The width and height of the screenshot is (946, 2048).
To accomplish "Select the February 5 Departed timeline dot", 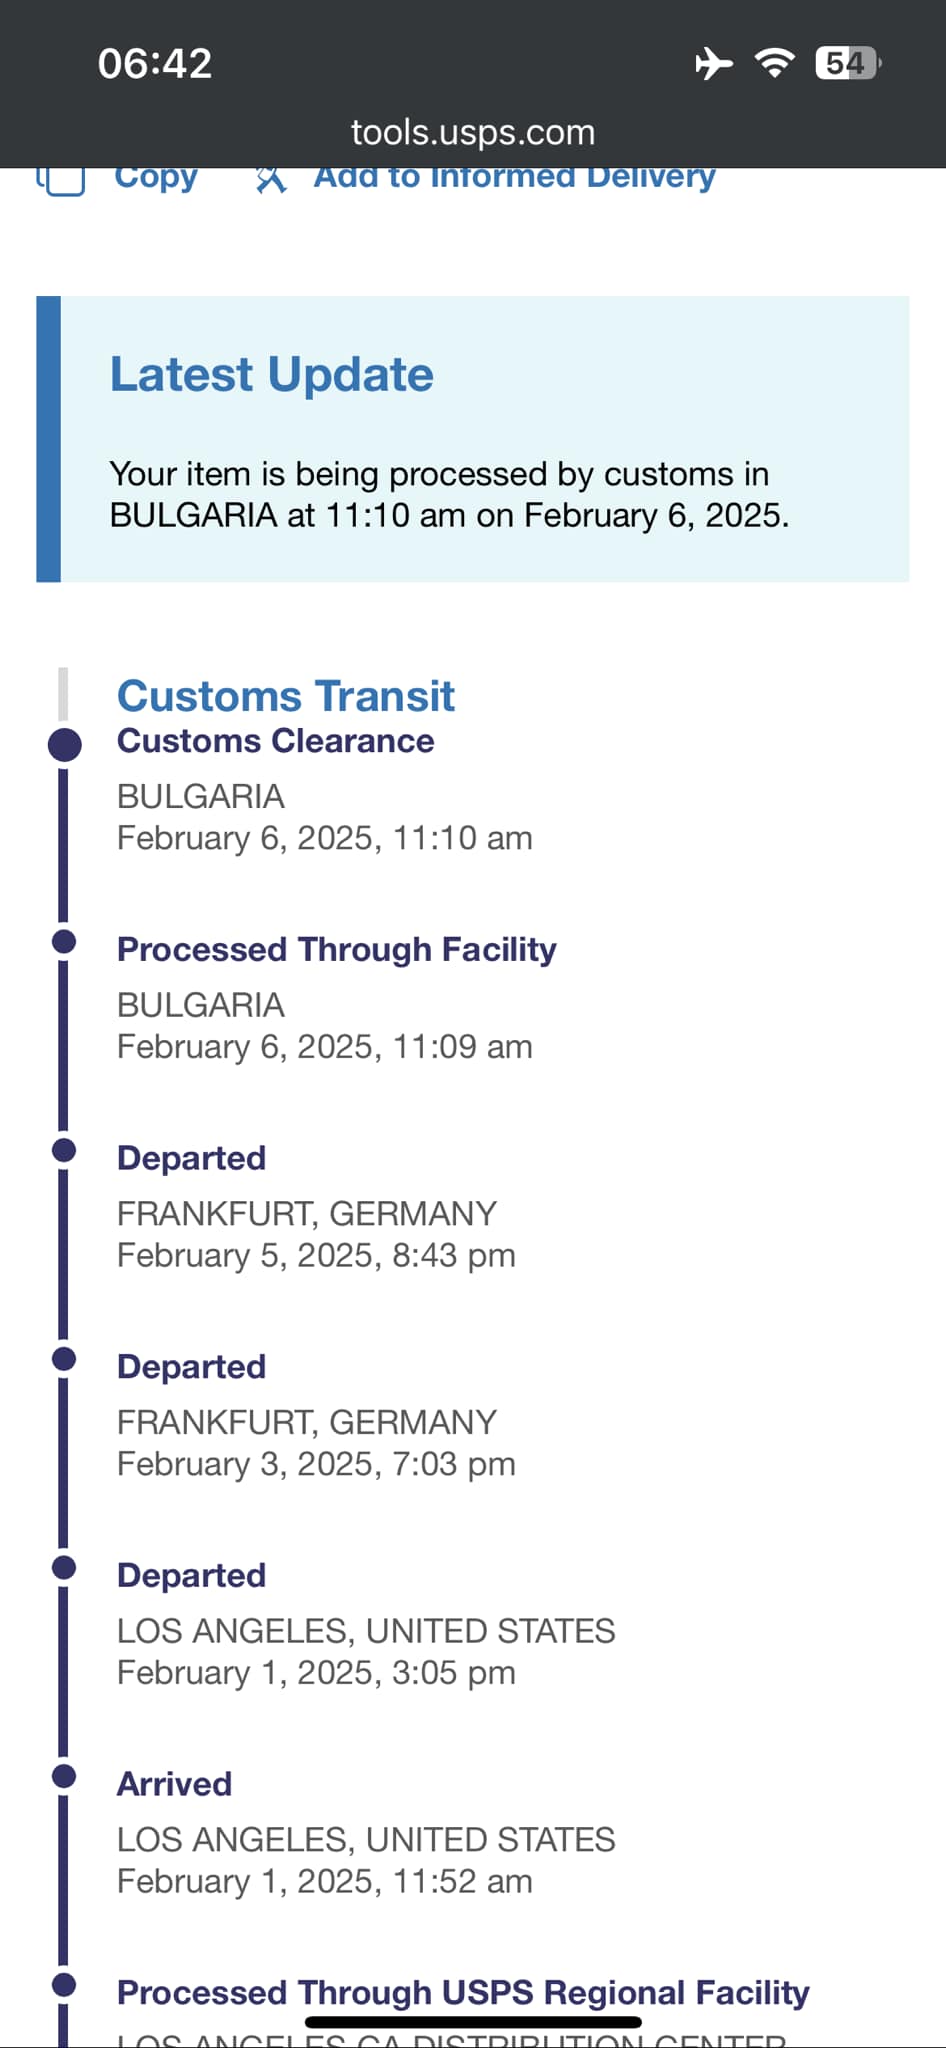I will click(x=64, y=1150).
